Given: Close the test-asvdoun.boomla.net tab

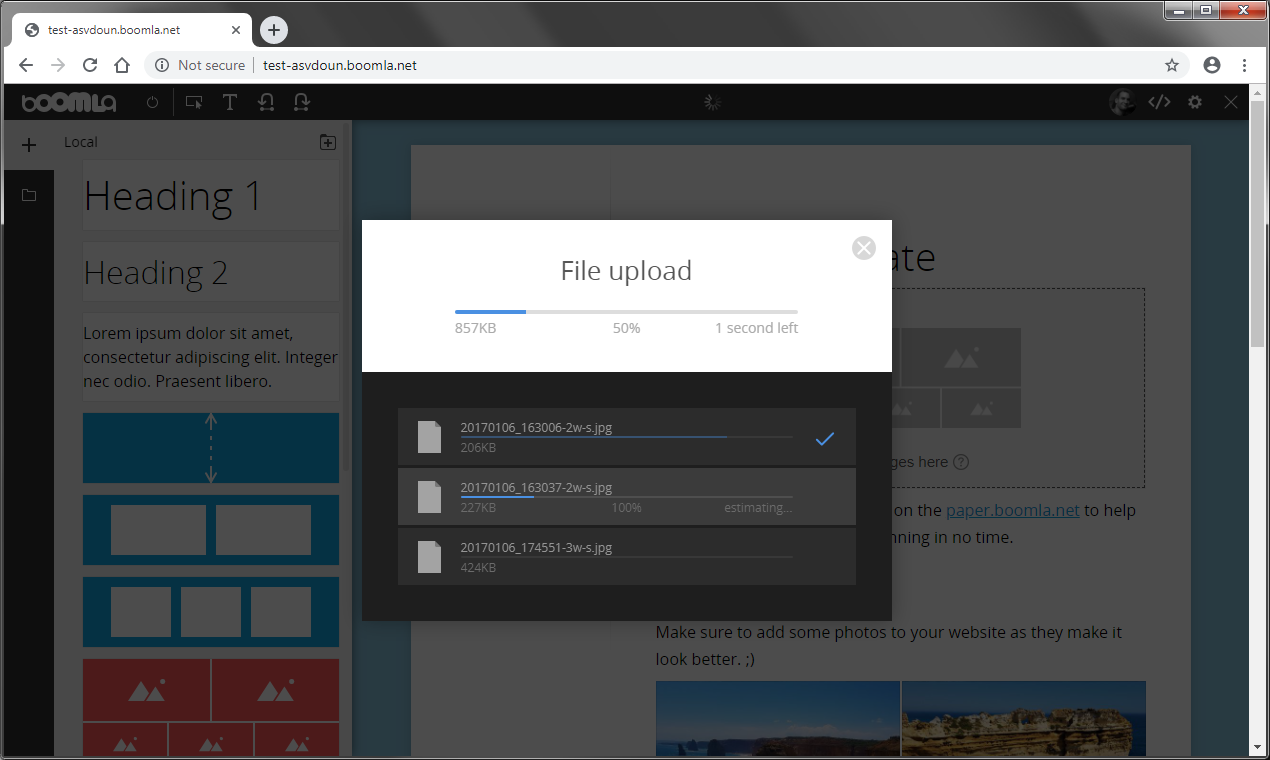Looking at the screenshot, I should [237, 30].
